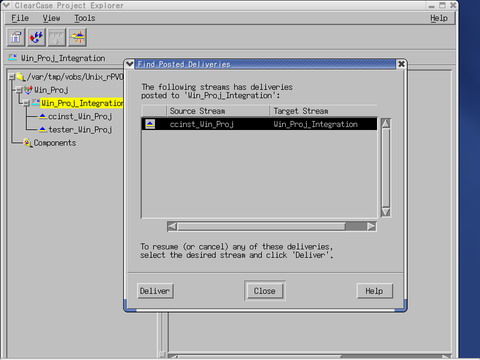Select ccinst_Win_Proj stream in the tree
This screenshot has height=360, width=480.
(x=80, y=116)
